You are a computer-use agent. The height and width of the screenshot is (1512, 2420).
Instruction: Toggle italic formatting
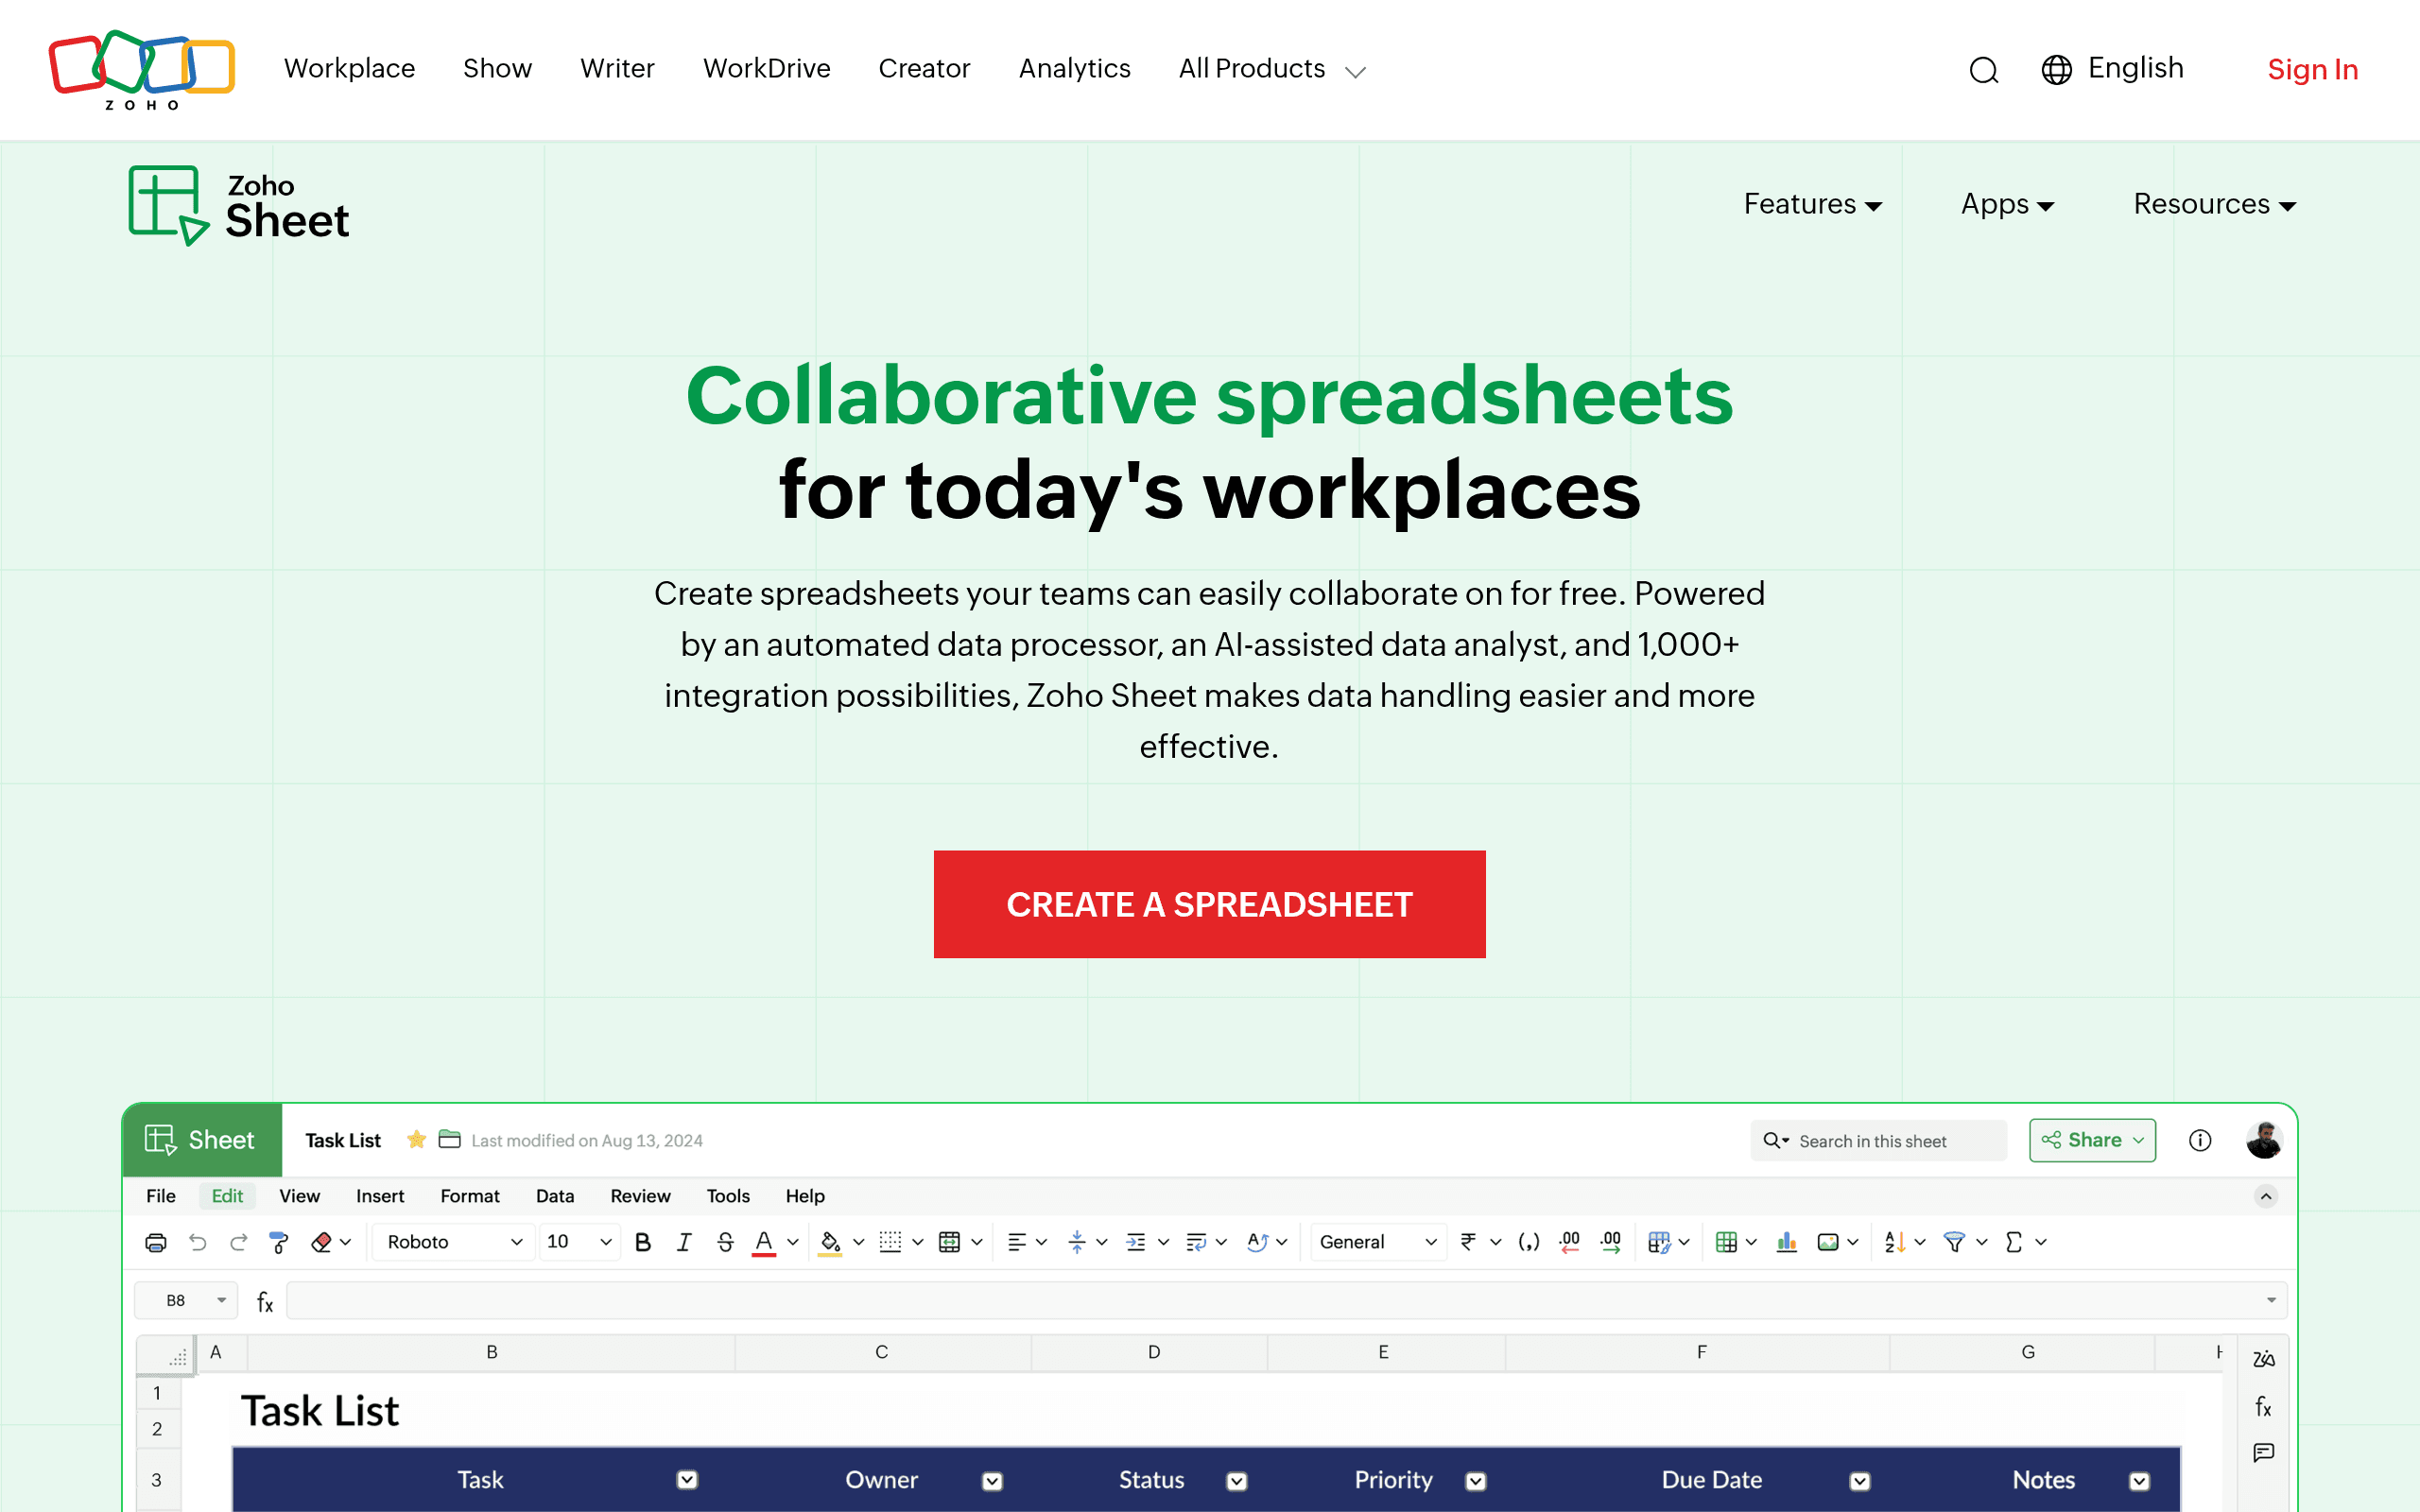(684, 1242)
